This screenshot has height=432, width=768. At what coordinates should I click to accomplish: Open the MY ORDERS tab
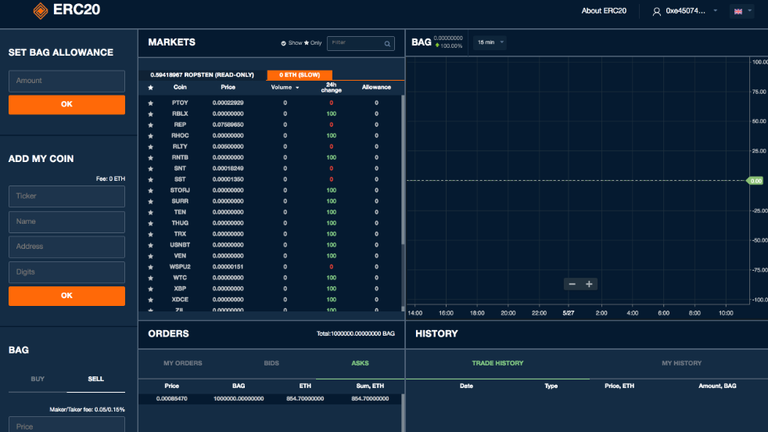click(x=183, y=363)
